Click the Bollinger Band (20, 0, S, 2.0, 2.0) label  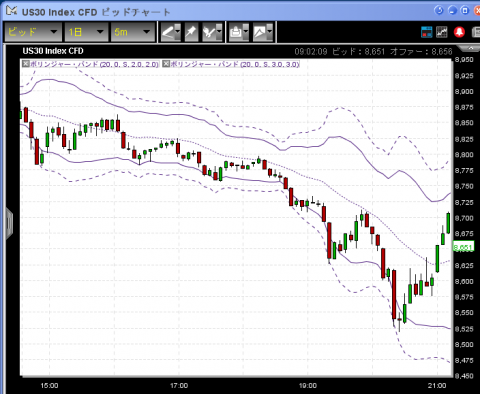[95, 64]
